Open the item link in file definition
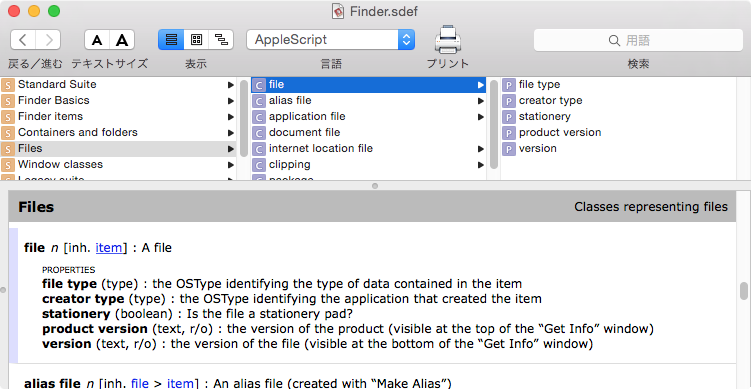Screen dimensions: 751x389 (x=109, y=248)
